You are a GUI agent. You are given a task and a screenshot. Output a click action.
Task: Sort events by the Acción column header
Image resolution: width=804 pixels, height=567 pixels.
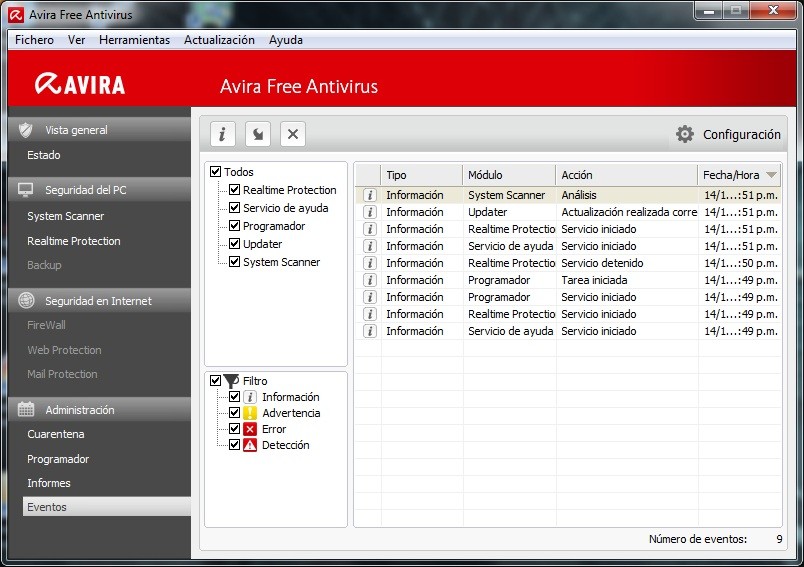coord(627,175)
